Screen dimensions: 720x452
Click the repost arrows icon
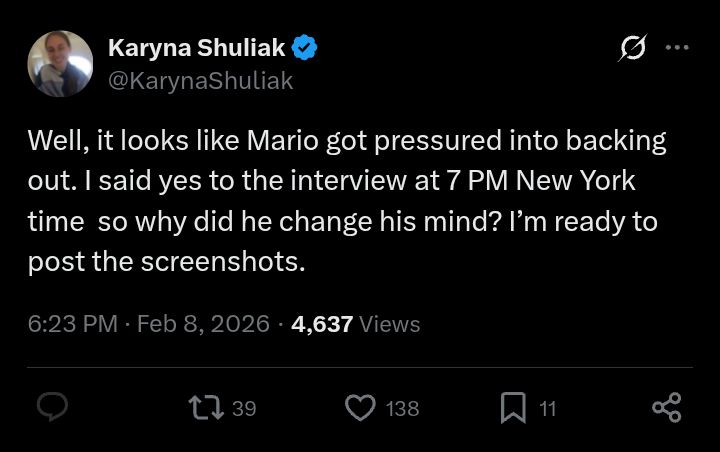click(206, 407)
